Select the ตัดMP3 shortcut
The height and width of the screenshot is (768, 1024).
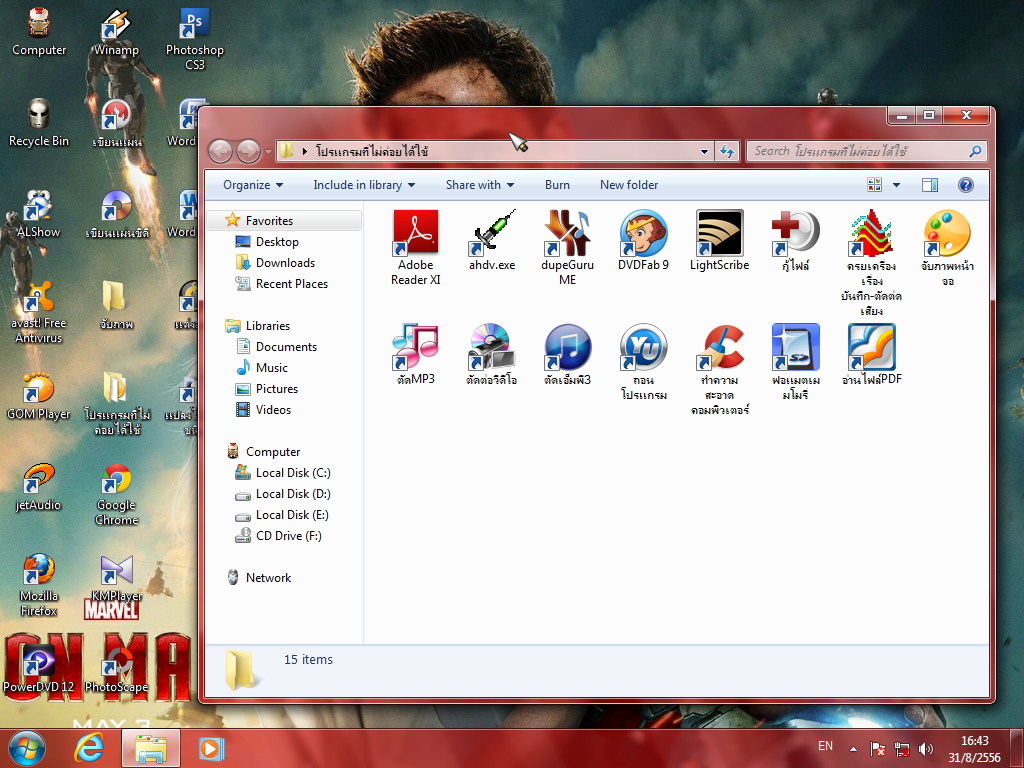tap(416, 355)
